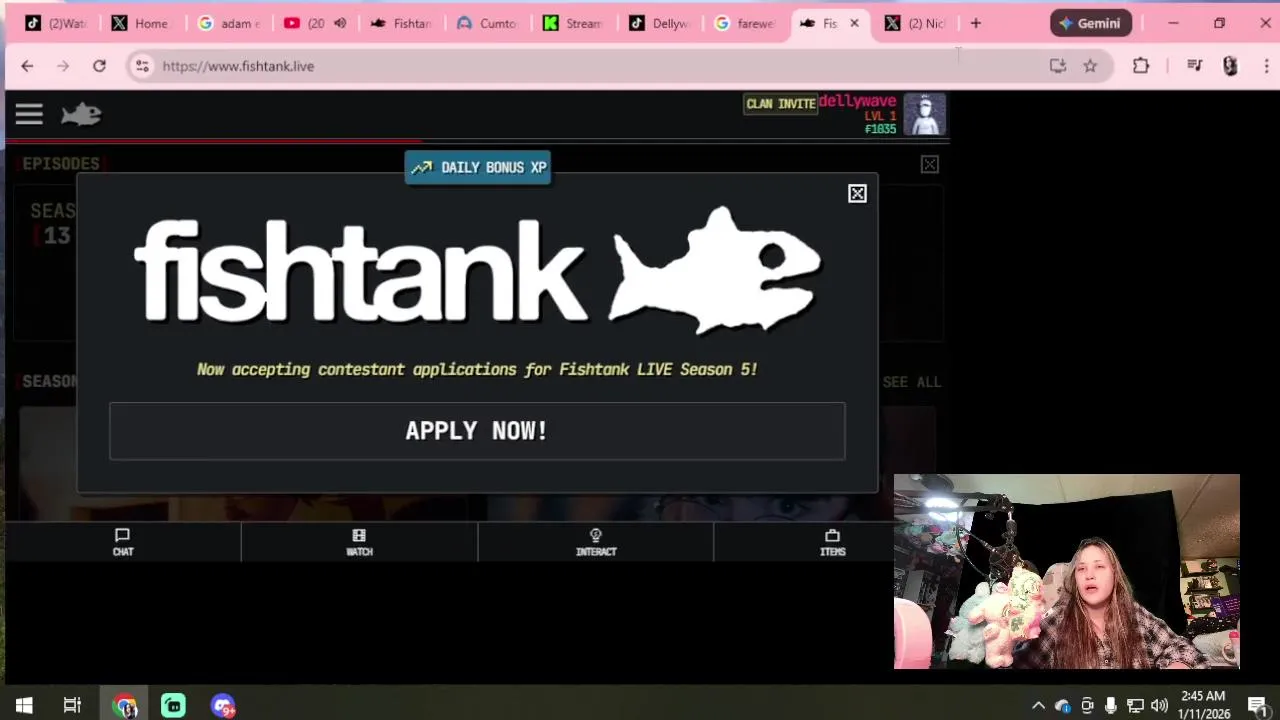This screenshot has width=1280, height=720.
Task: Open the volume speaker tray icon
Action: 1159,706
